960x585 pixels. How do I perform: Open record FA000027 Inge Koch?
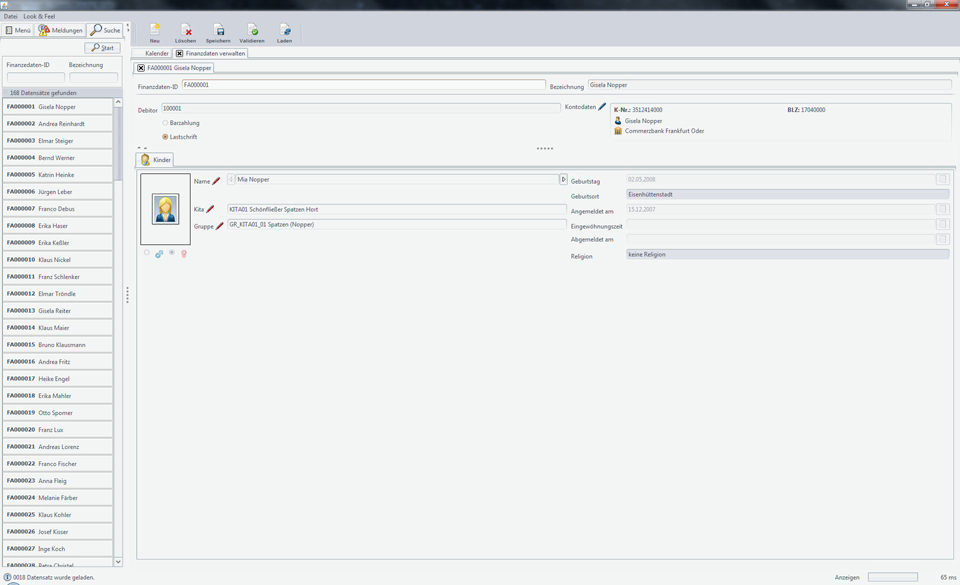pos(58,549)
